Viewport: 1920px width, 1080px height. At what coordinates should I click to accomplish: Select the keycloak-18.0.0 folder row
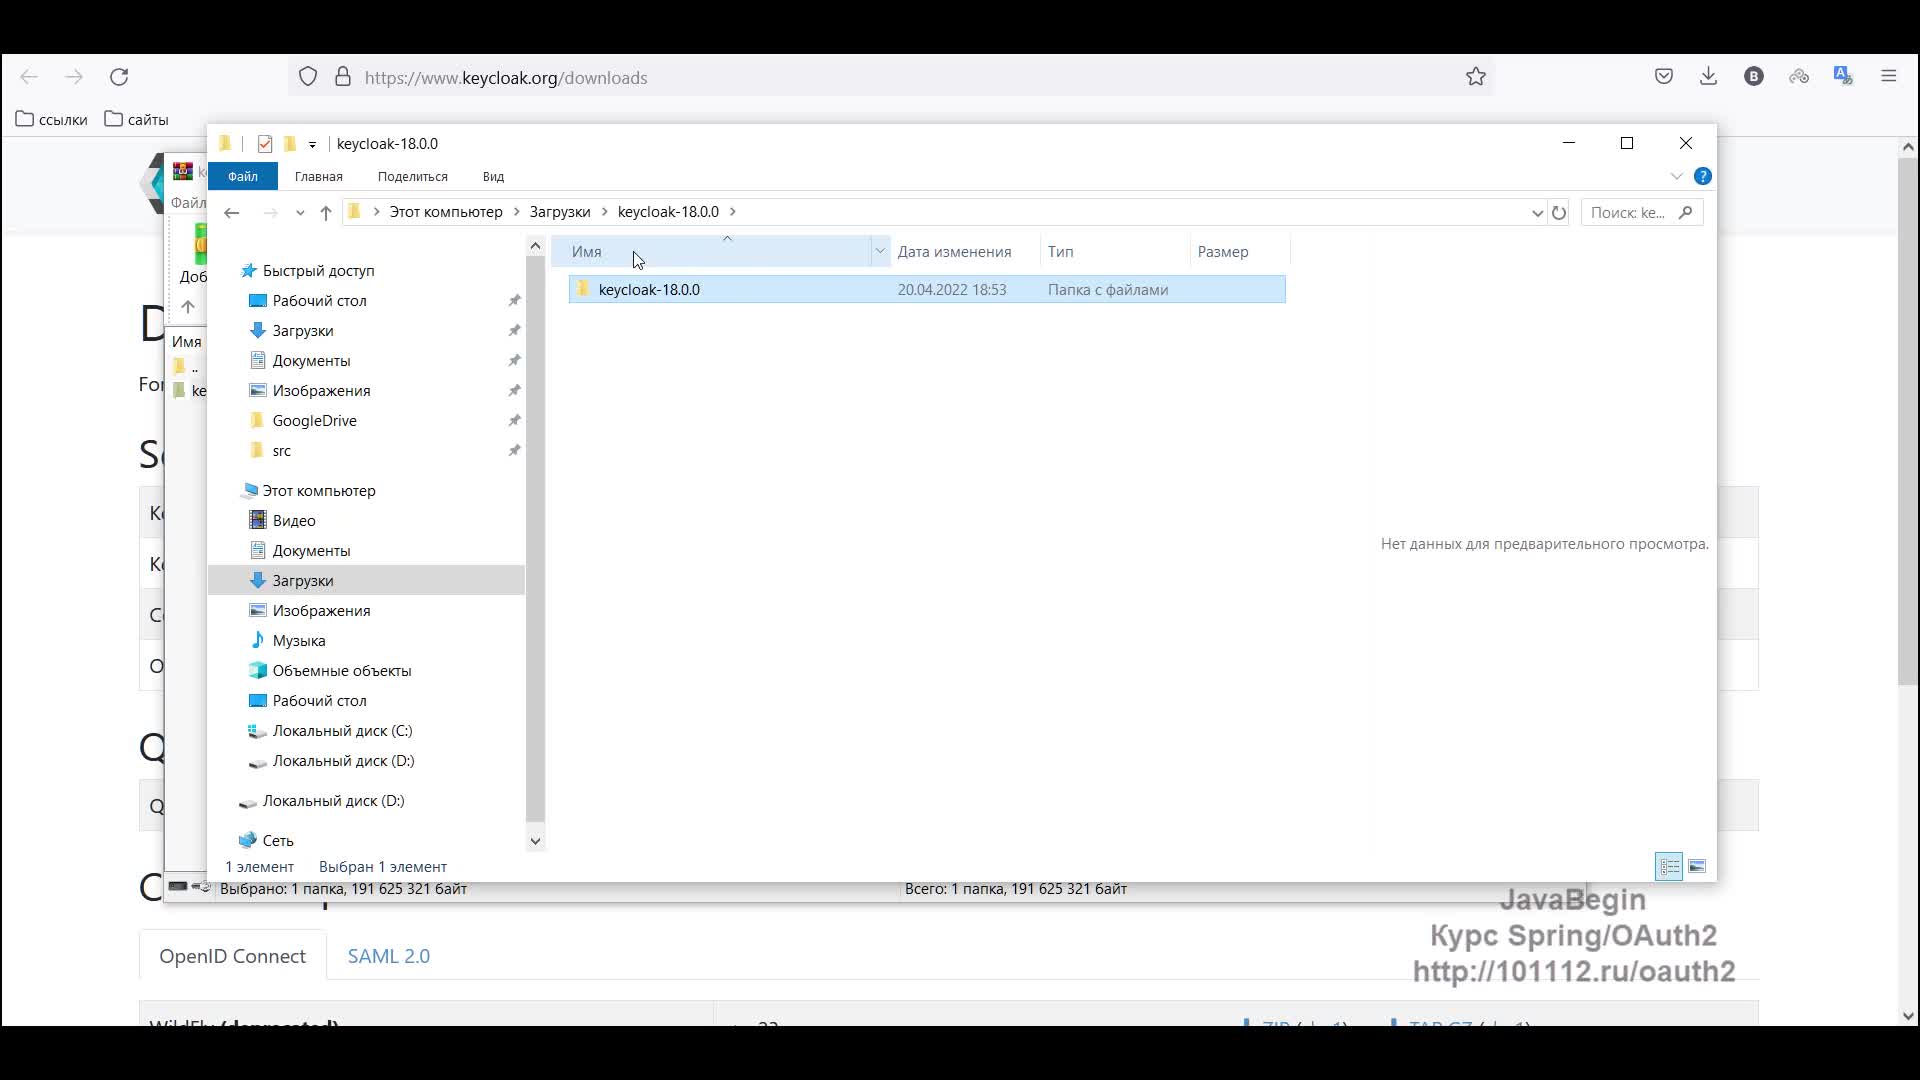tap(927, 290)
